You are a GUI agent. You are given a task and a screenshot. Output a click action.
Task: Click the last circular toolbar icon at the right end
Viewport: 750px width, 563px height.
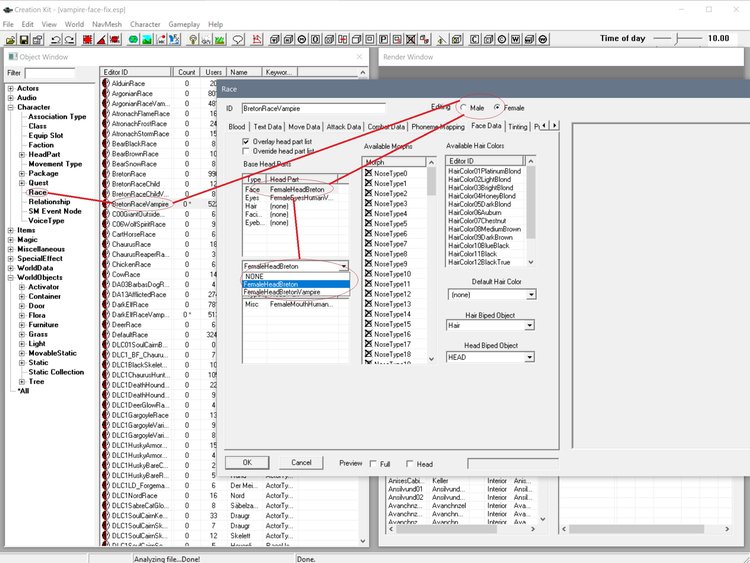tap(542, 40)
